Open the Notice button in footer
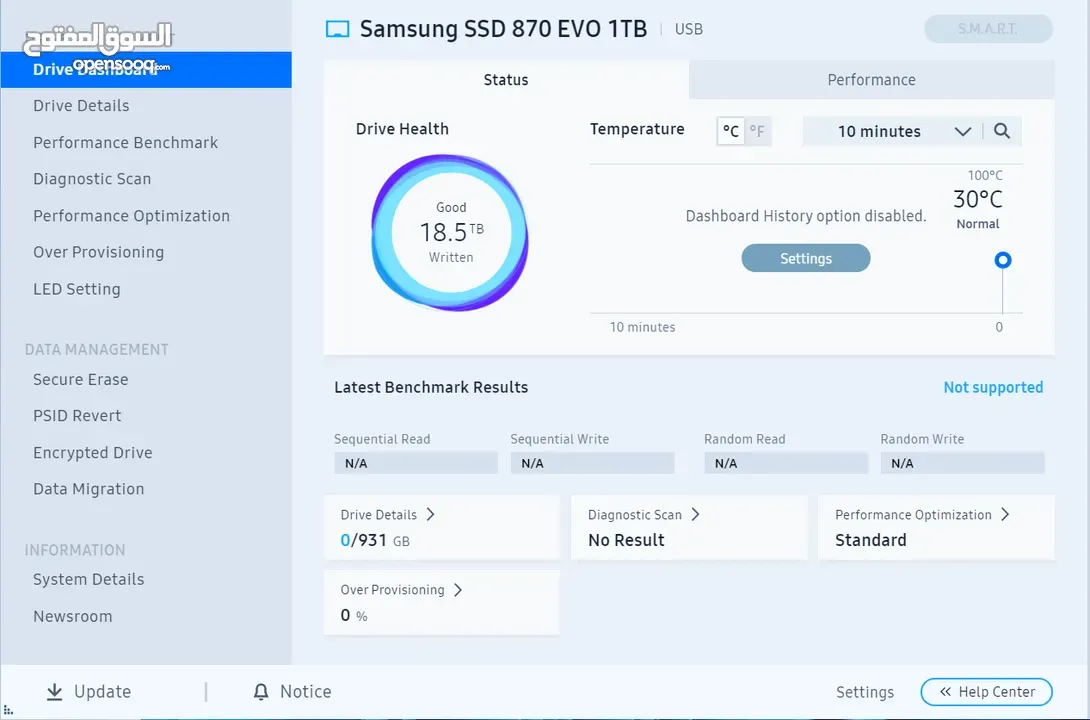1090x720 pixels. (292, 692)
